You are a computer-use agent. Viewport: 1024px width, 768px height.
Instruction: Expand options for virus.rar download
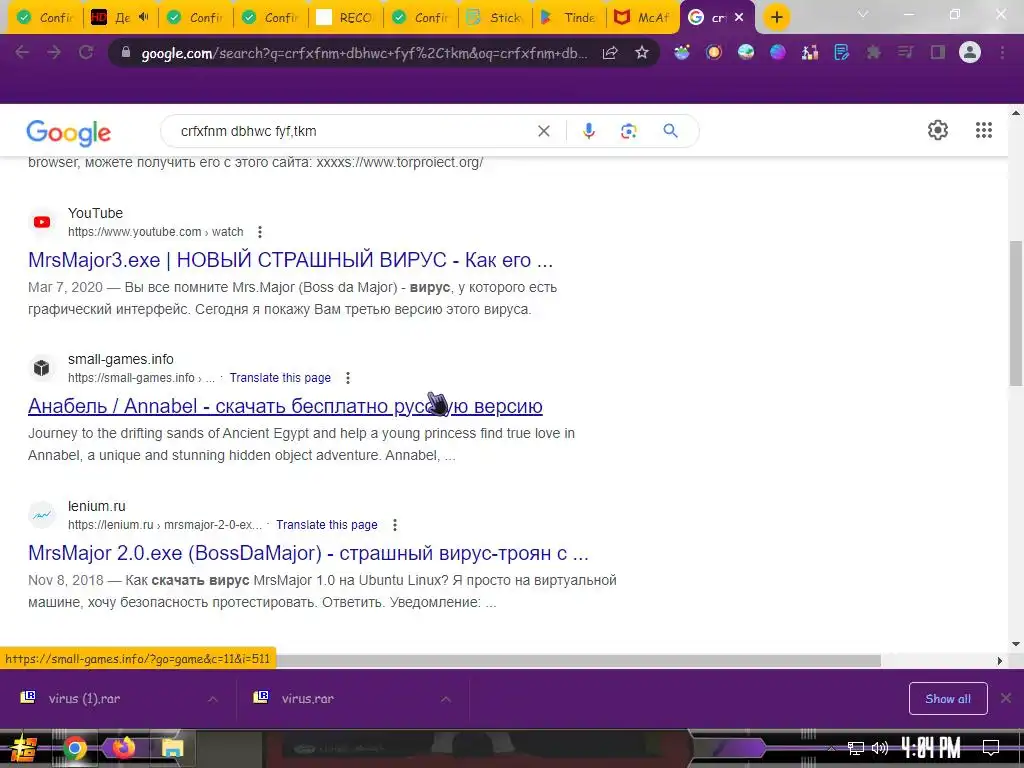[x=445, y=699]
